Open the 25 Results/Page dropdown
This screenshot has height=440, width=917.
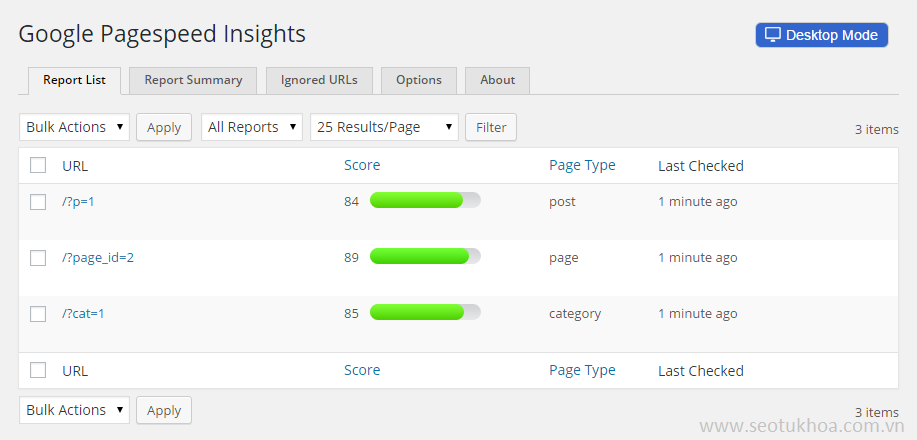384,127
